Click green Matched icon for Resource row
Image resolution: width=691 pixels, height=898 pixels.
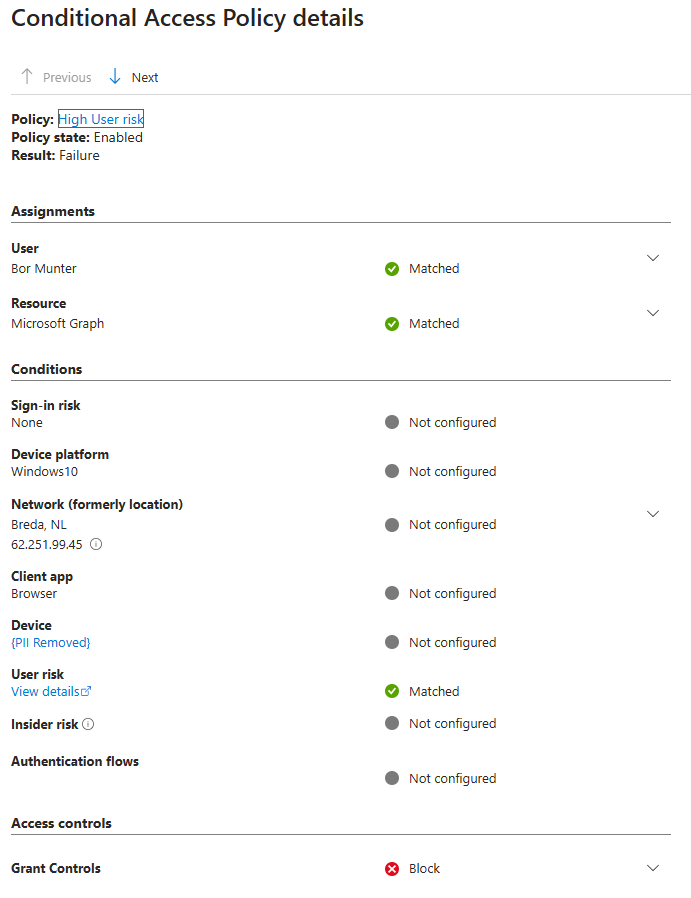pyautogui.click(x=392, y=324)
